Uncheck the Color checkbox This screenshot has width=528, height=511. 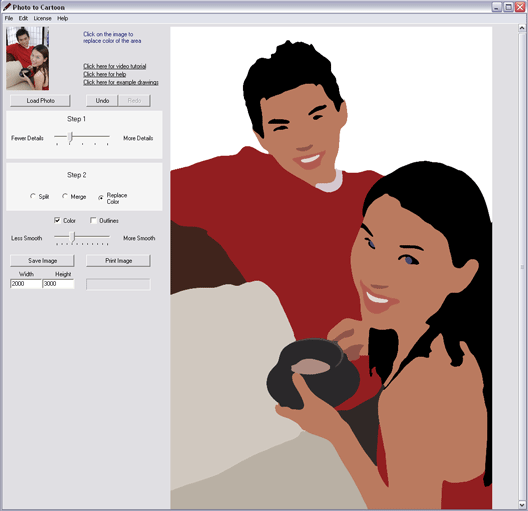click(57, 220)
